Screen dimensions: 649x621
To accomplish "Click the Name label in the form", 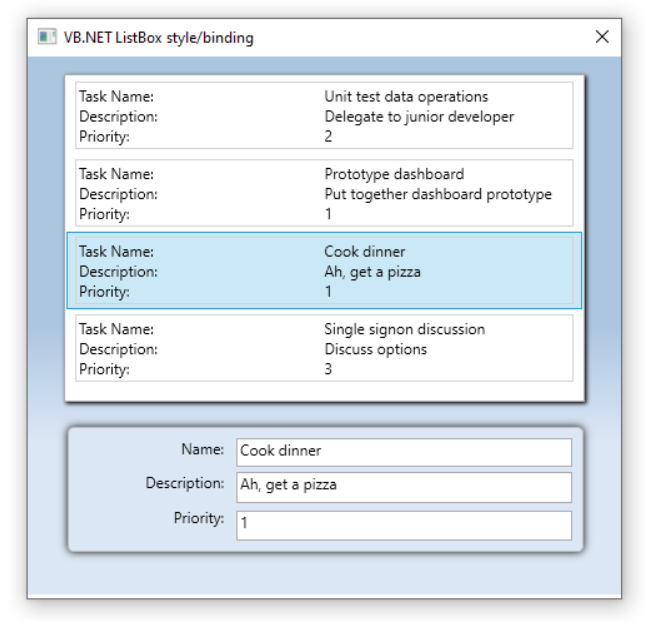I will coord(203,449).
